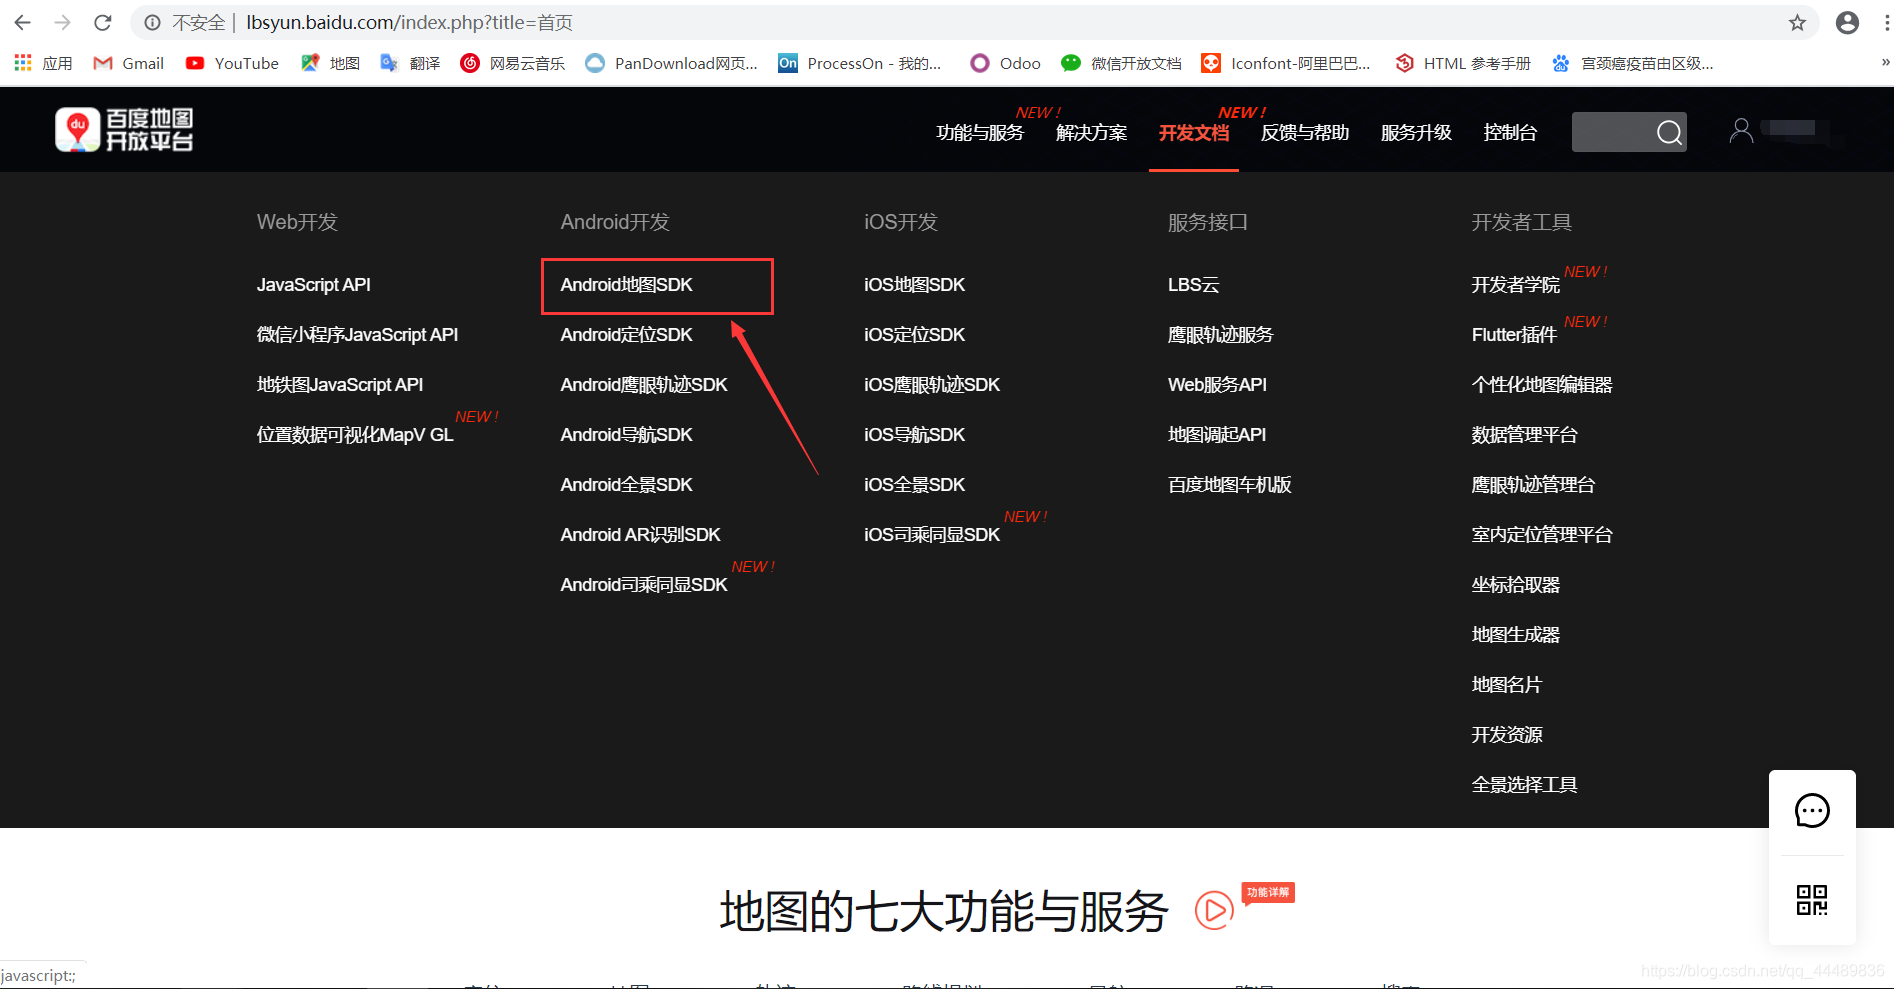Open Android鹰眼轨迹SDK link
This screenshot has height=989, width=1894.
(644, 385)
